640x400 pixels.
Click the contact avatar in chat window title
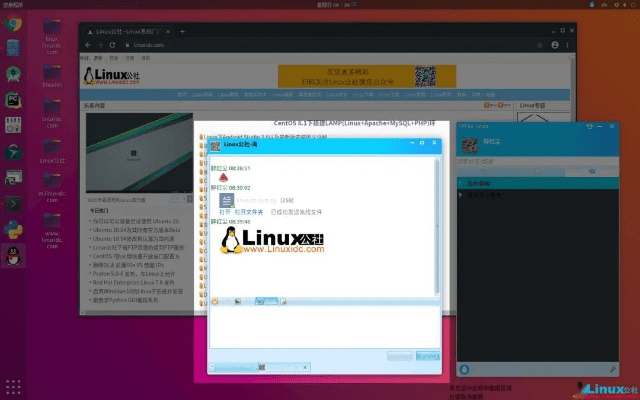[216, 146]
